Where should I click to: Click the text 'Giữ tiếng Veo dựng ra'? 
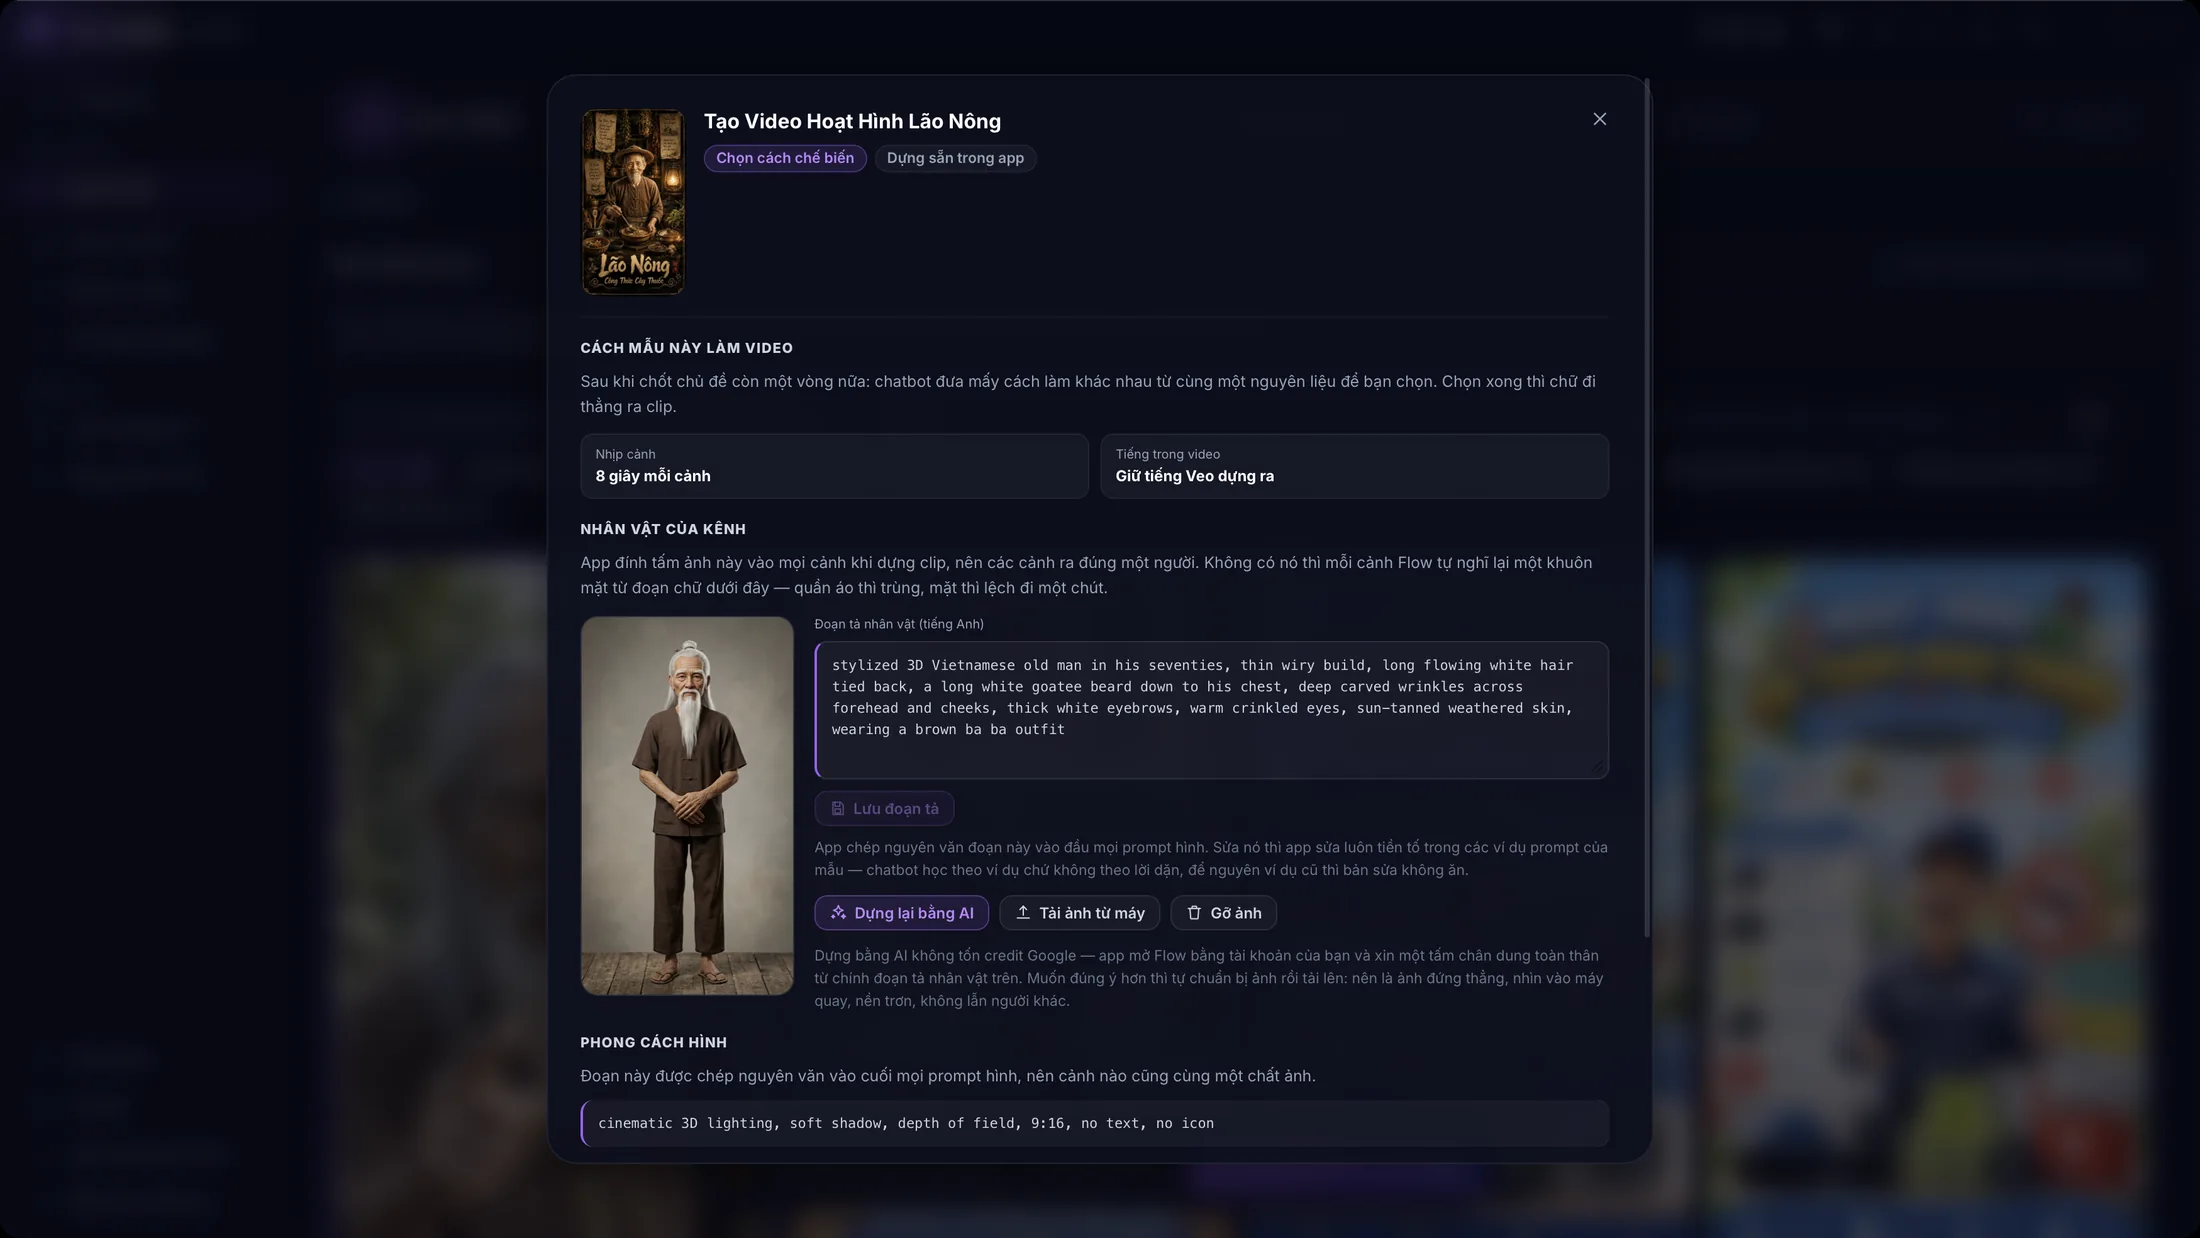pos(1194,476)
